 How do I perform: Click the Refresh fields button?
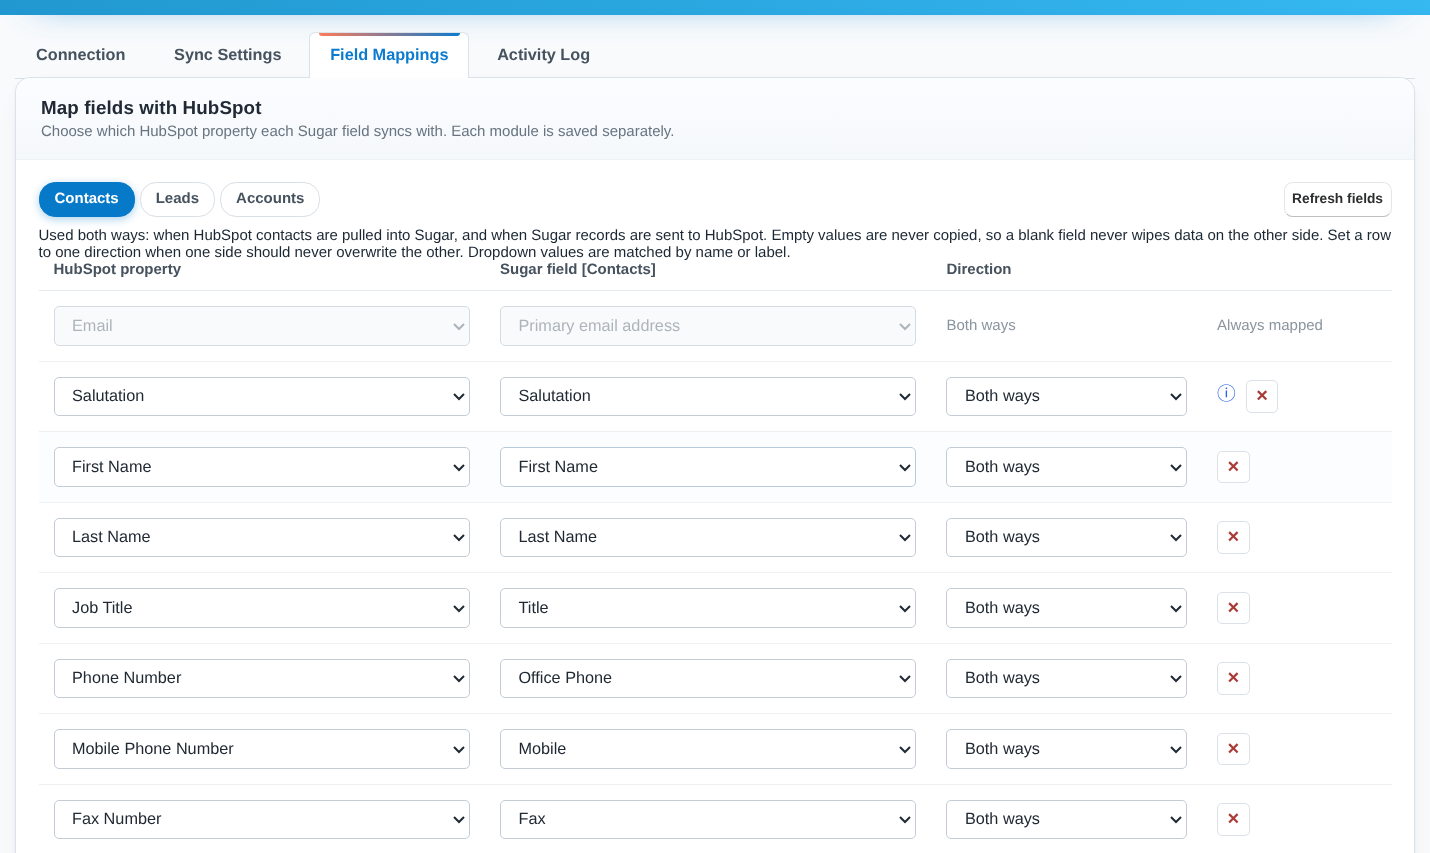[x=1337, y=199]
